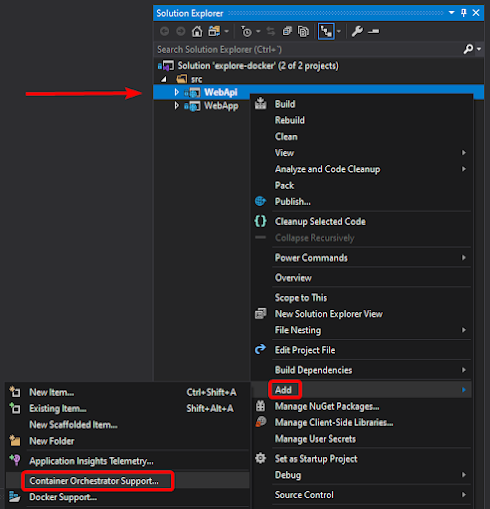The width and height of the screenshot is (490, 509).
Task: Click the Pending Changes Filter clock icon
Action: click(x=246, y=32)
